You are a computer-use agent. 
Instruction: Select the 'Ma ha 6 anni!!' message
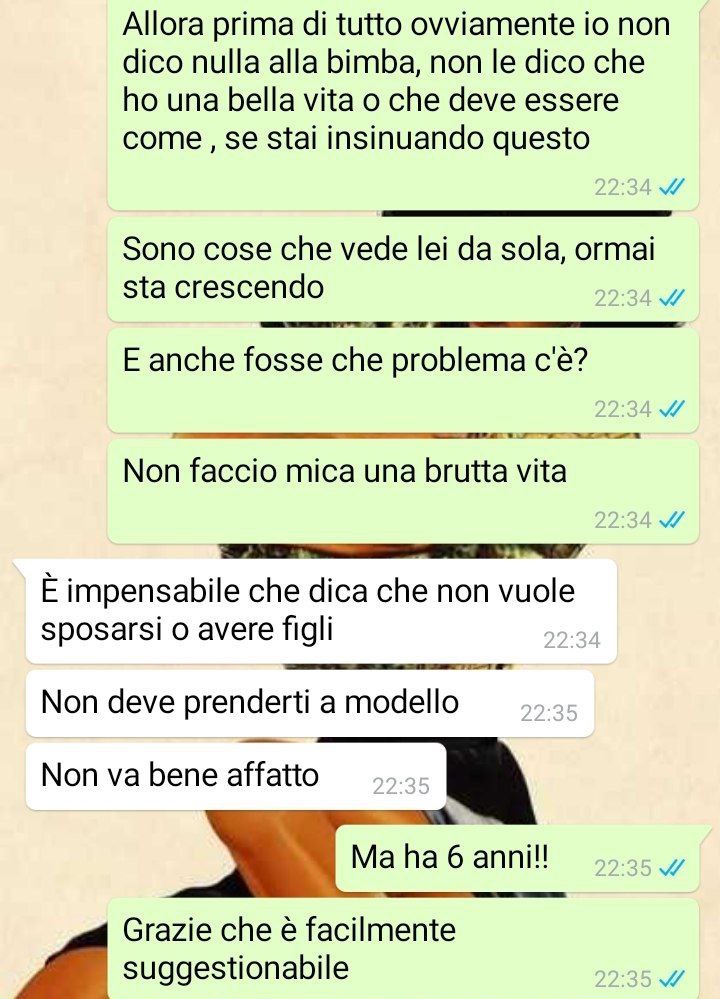pyautogui.click(x=517, y=858)
